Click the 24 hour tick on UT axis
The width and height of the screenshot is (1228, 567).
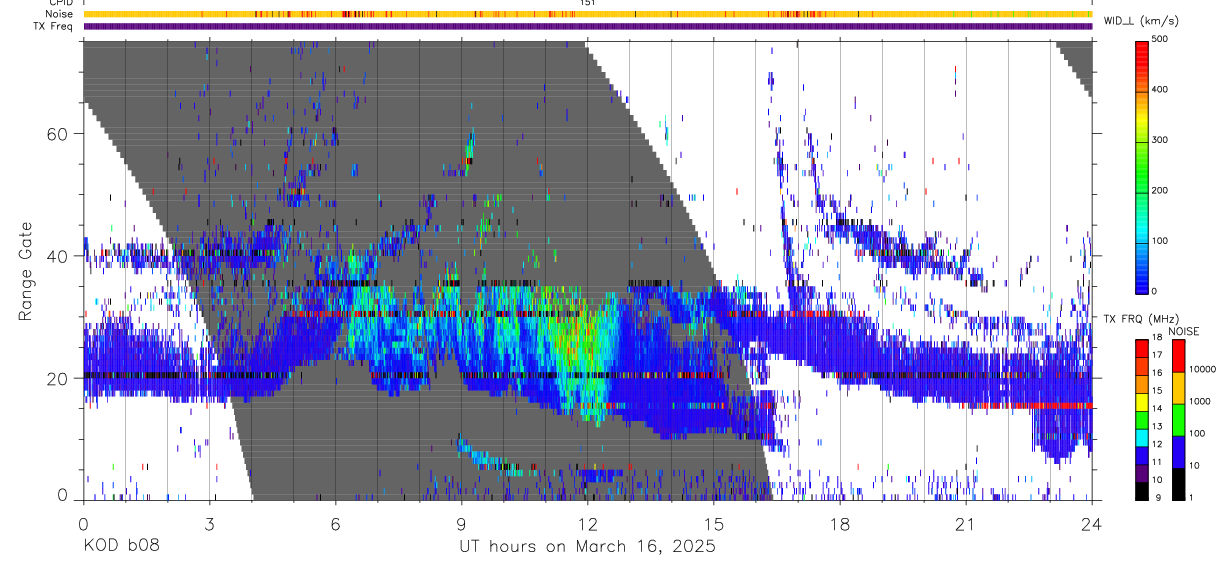click(x=1092, y=523)
